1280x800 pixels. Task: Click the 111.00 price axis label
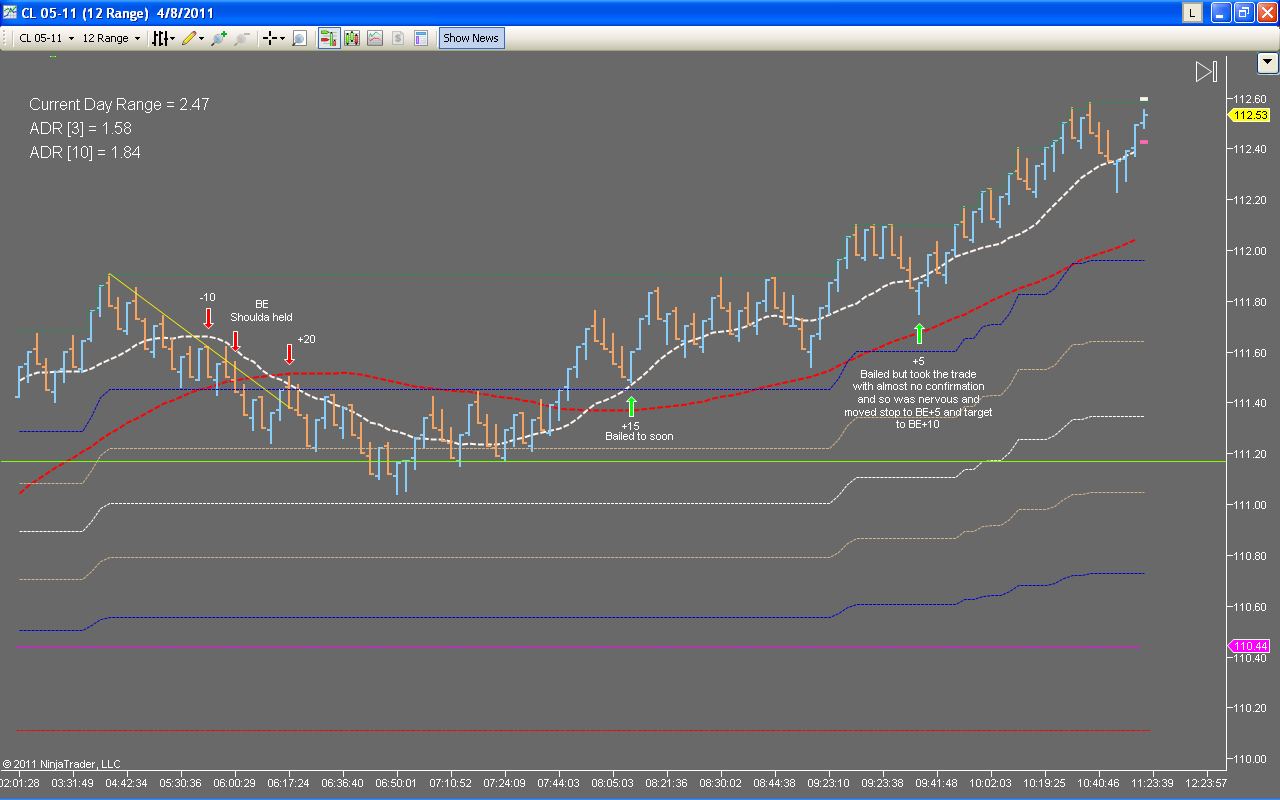(1250, 505)
